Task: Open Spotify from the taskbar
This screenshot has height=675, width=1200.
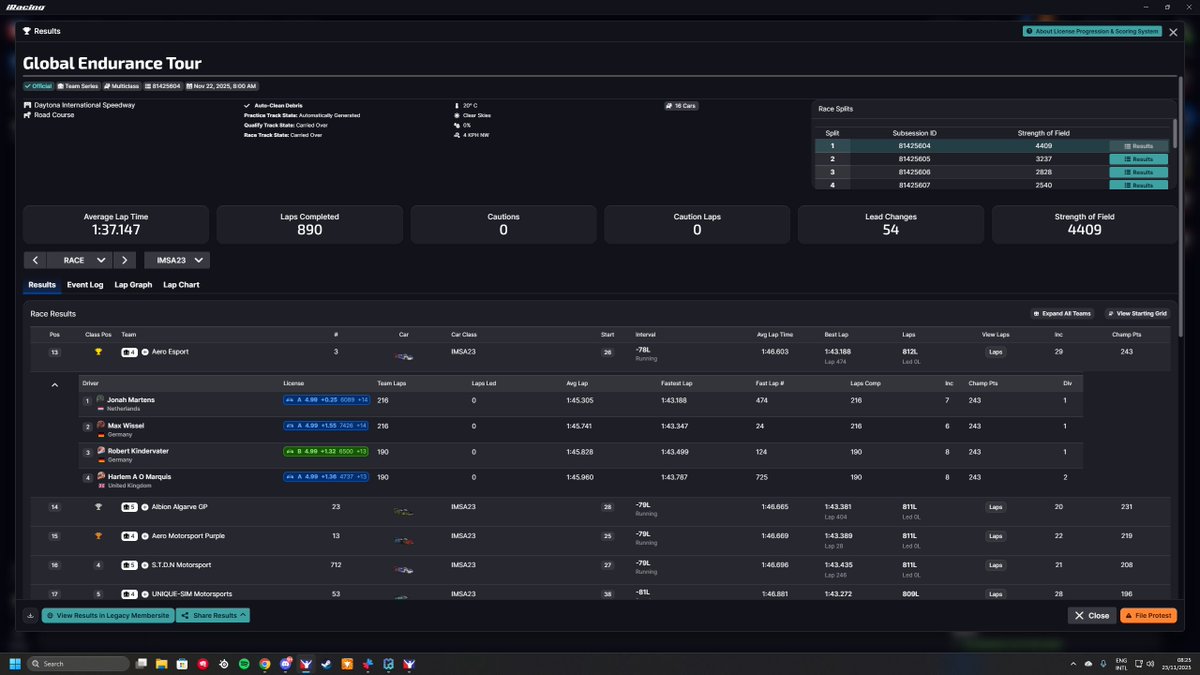Action: 244,663
